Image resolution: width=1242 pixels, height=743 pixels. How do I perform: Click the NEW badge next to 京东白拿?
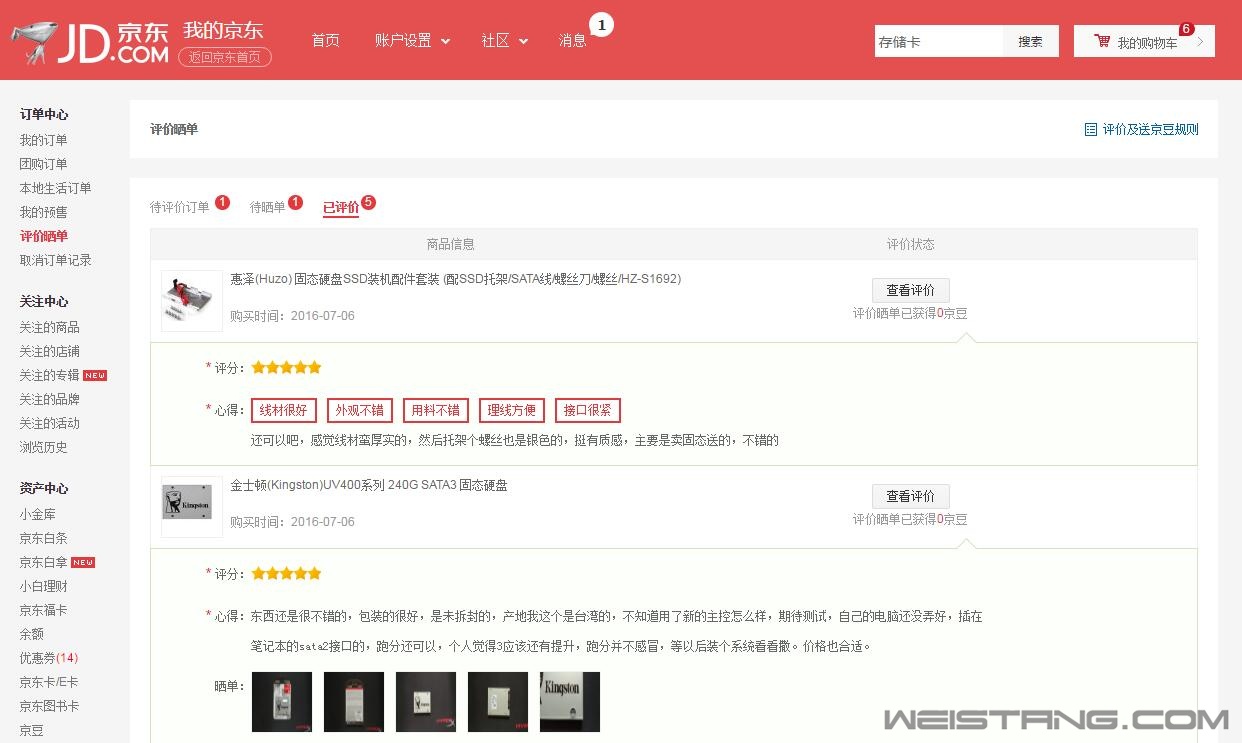(83, 563)
